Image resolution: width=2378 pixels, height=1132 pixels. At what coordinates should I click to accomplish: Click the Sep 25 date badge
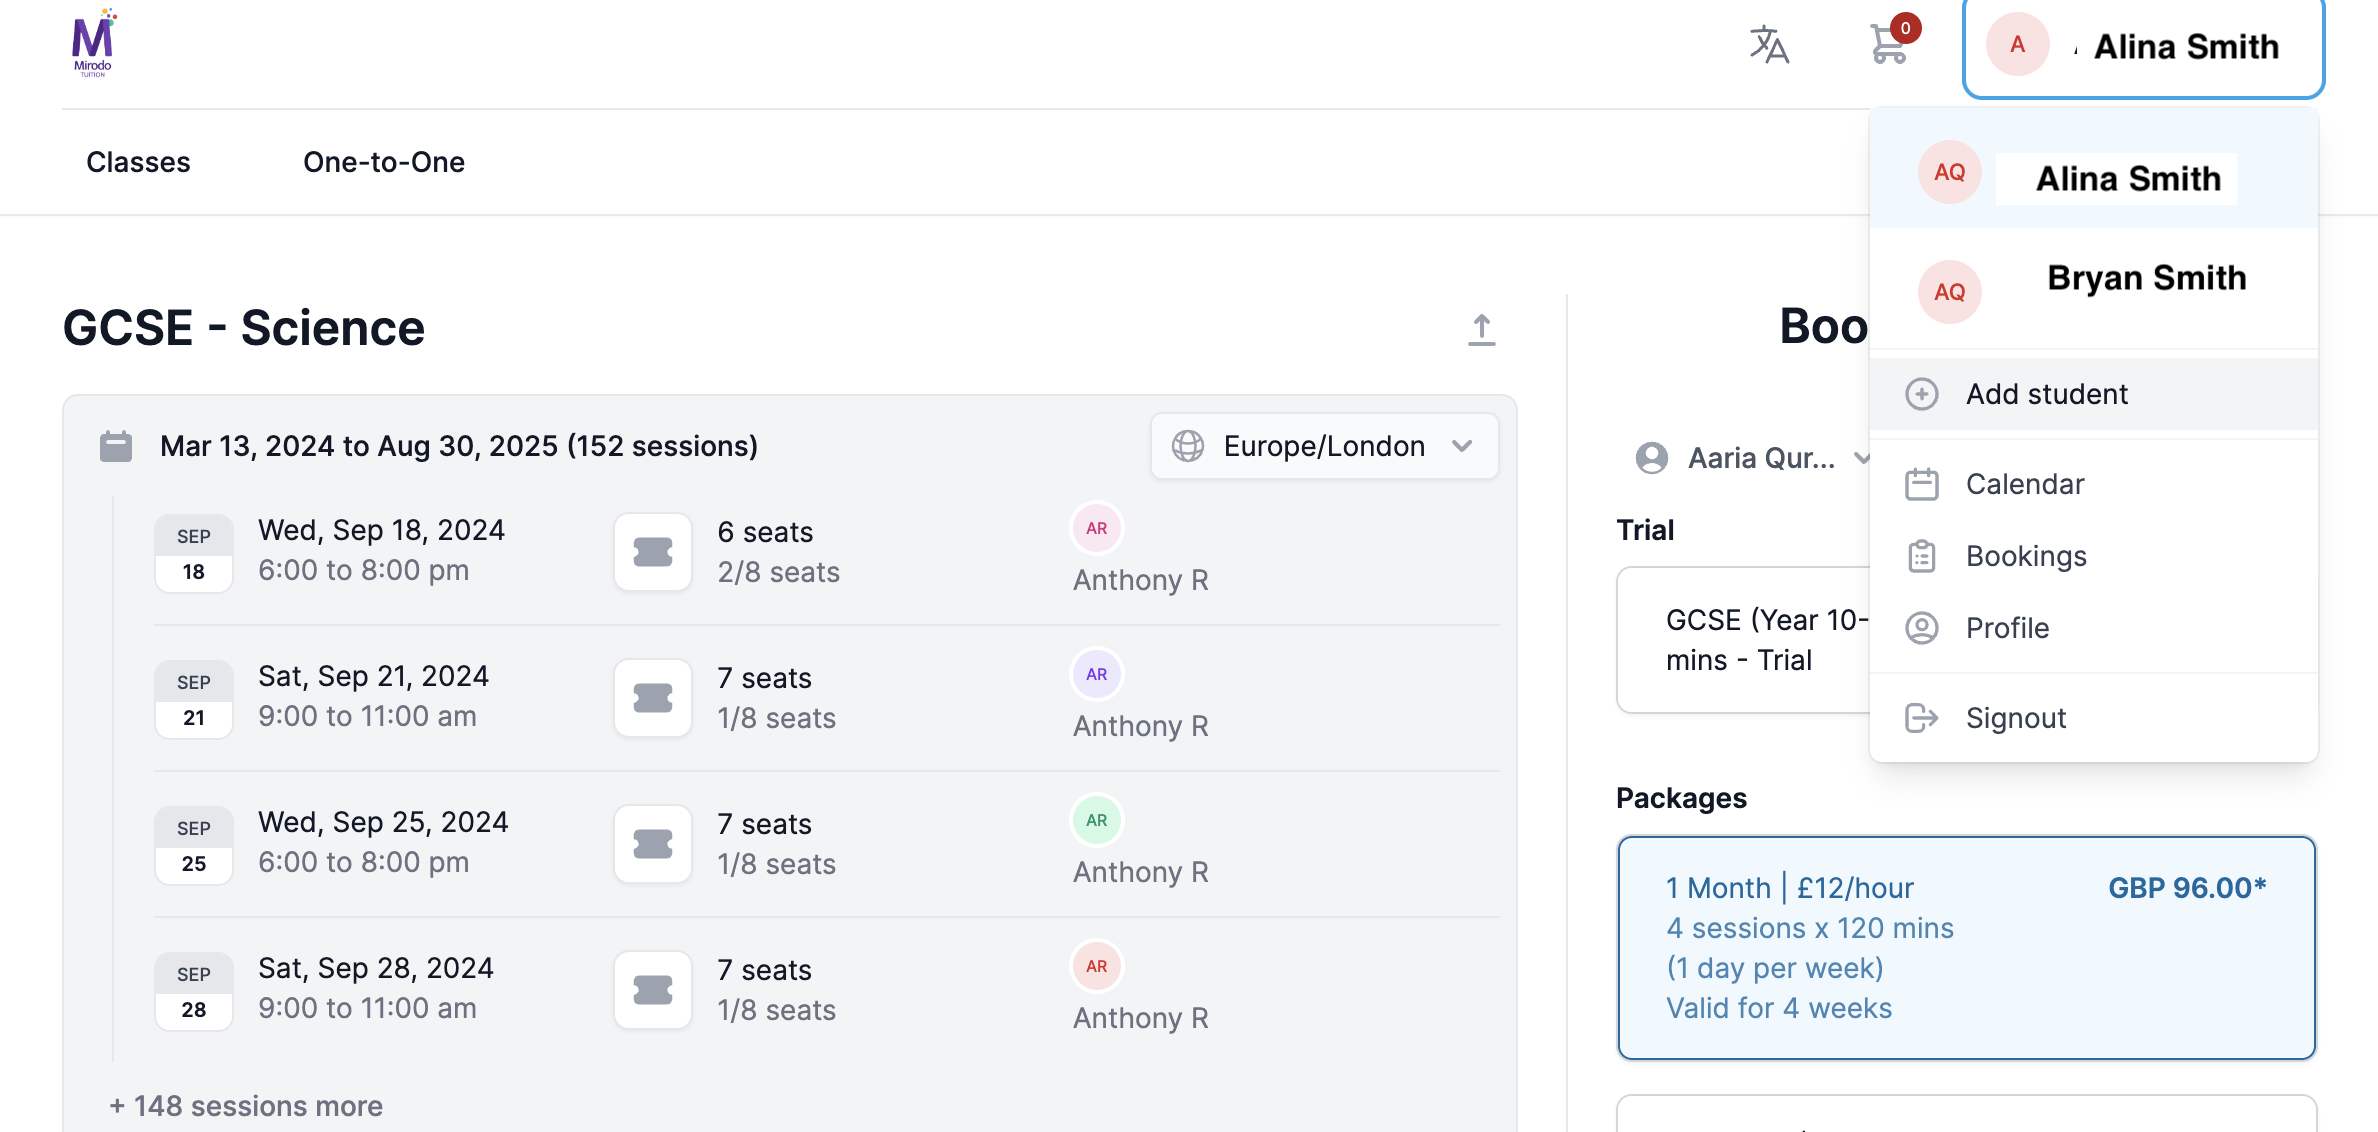point(194,845)
